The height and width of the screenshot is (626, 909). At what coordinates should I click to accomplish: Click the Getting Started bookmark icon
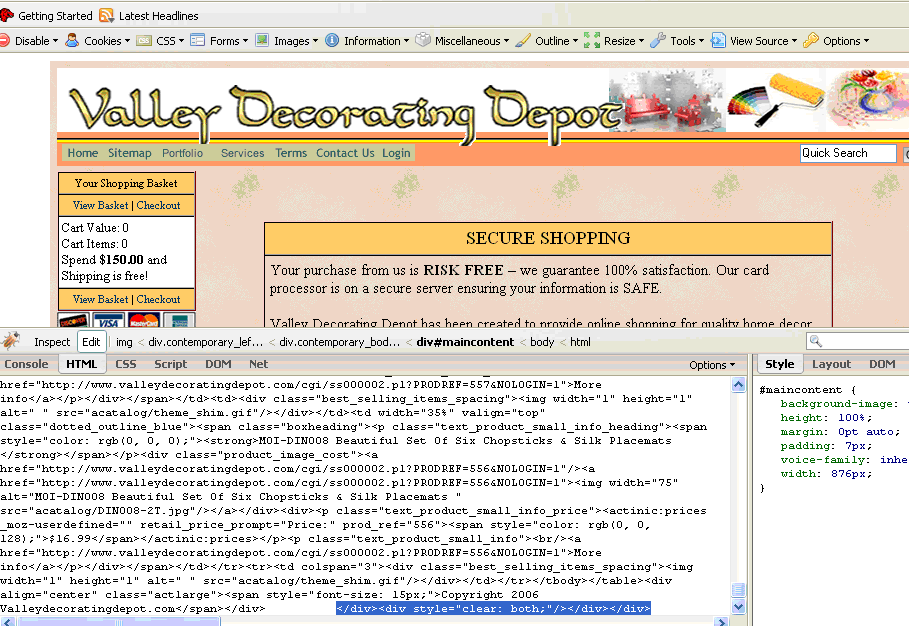coord(6,16)
